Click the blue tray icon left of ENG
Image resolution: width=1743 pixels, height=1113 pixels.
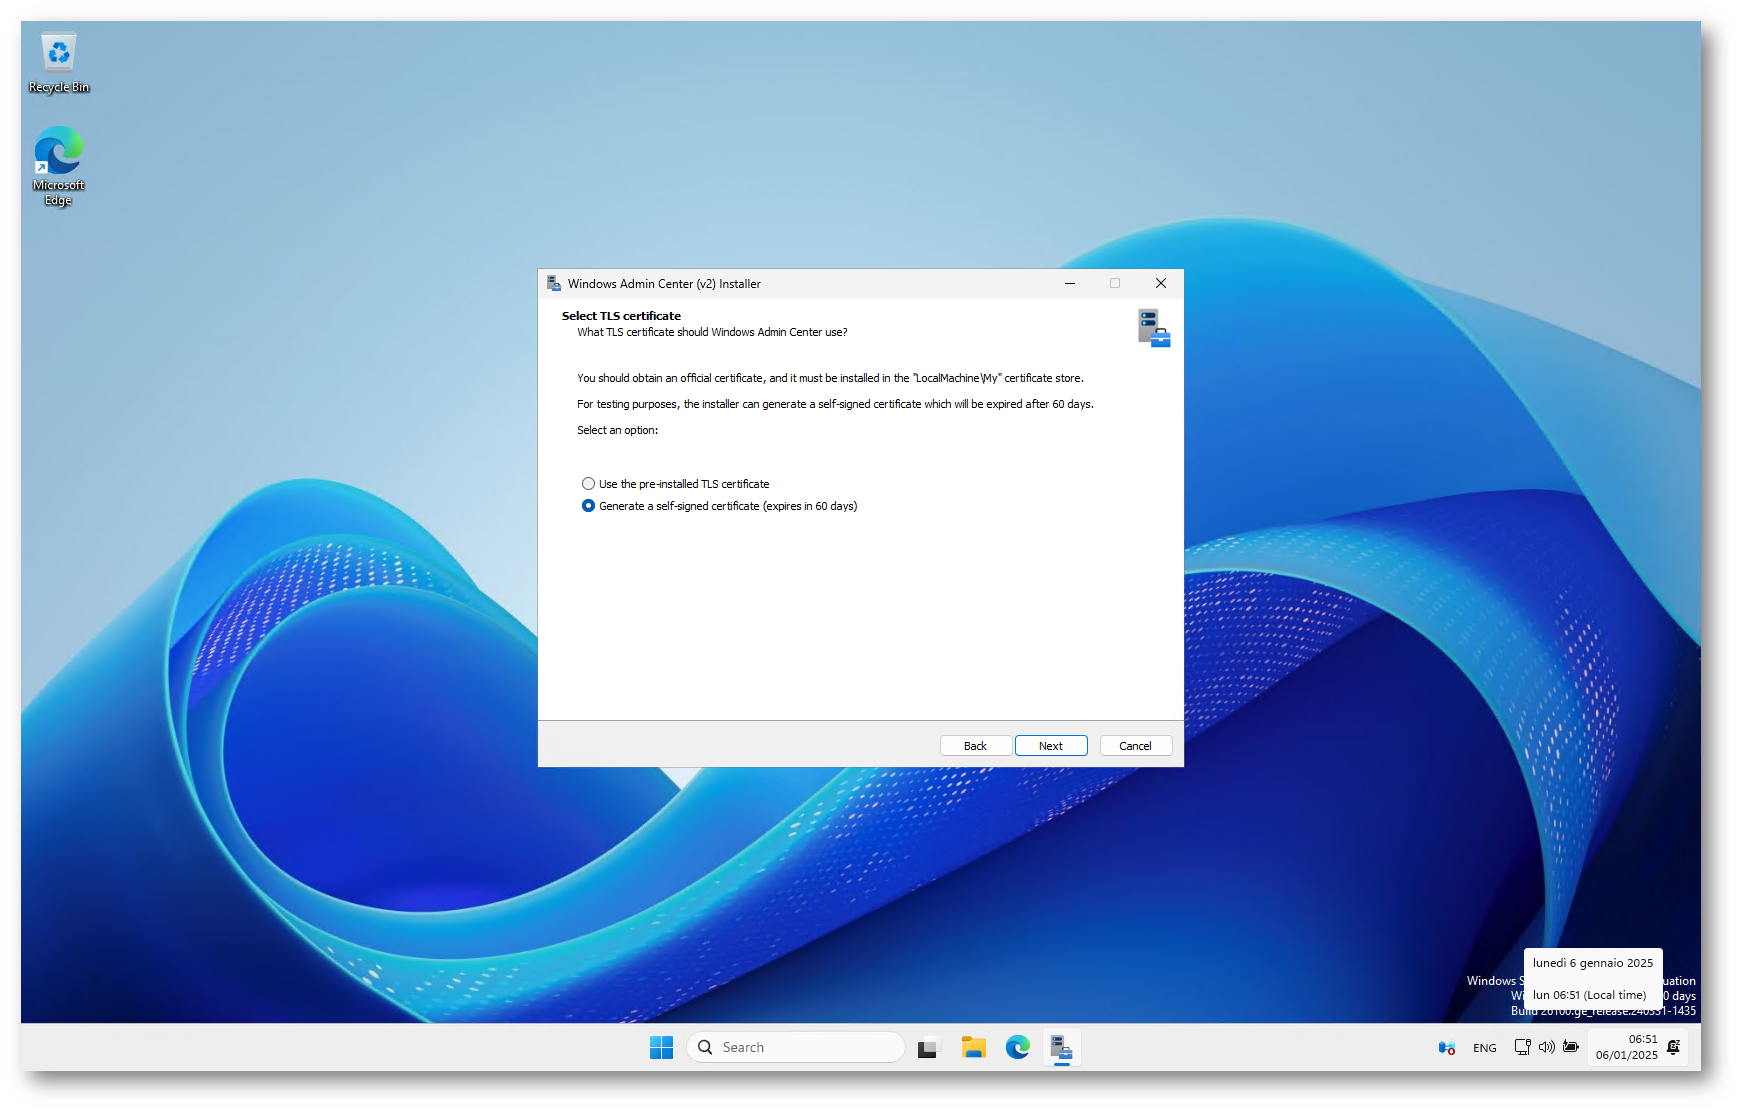click(1447, 1048)
